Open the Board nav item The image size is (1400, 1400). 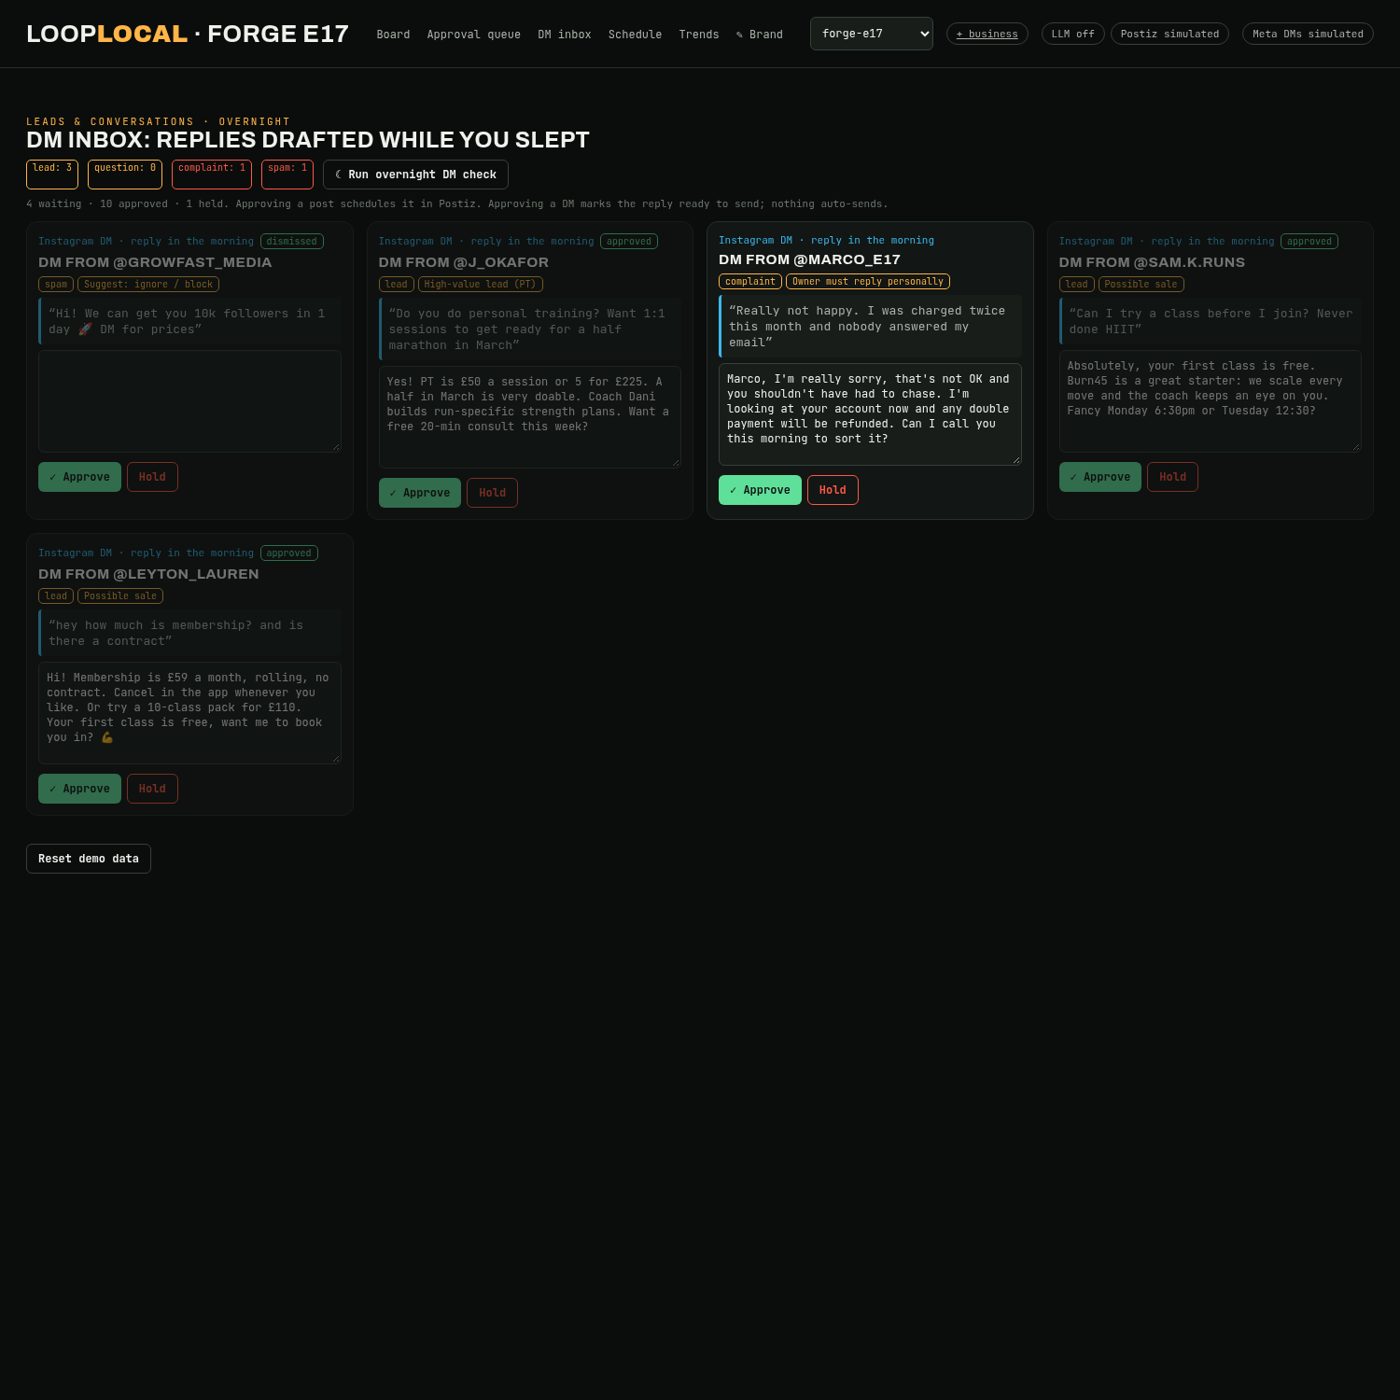click(x=393, y=34)
